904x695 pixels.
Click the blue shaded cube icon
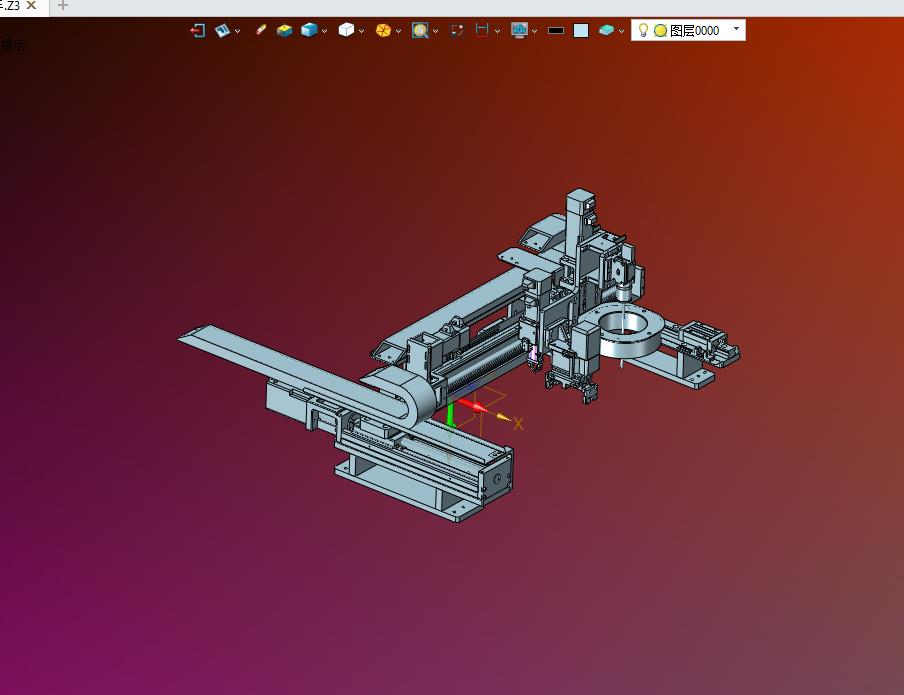click(309, 30)
